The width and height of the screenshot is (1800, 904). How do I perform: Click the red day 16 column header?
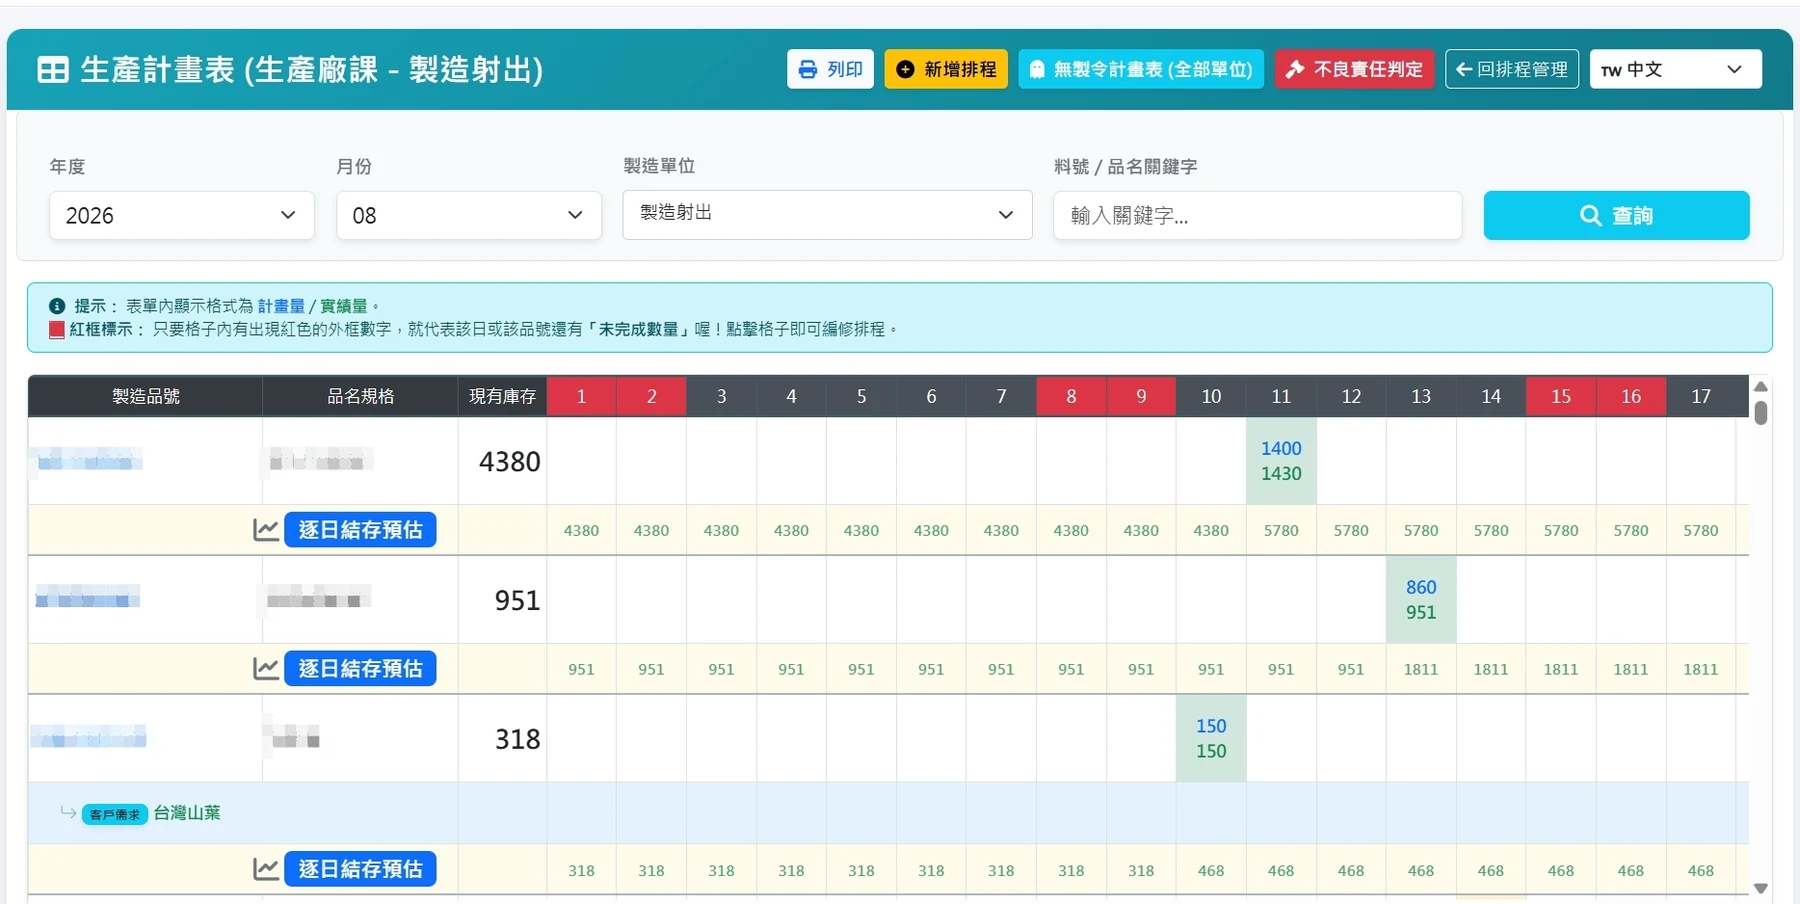point(1631,396)
